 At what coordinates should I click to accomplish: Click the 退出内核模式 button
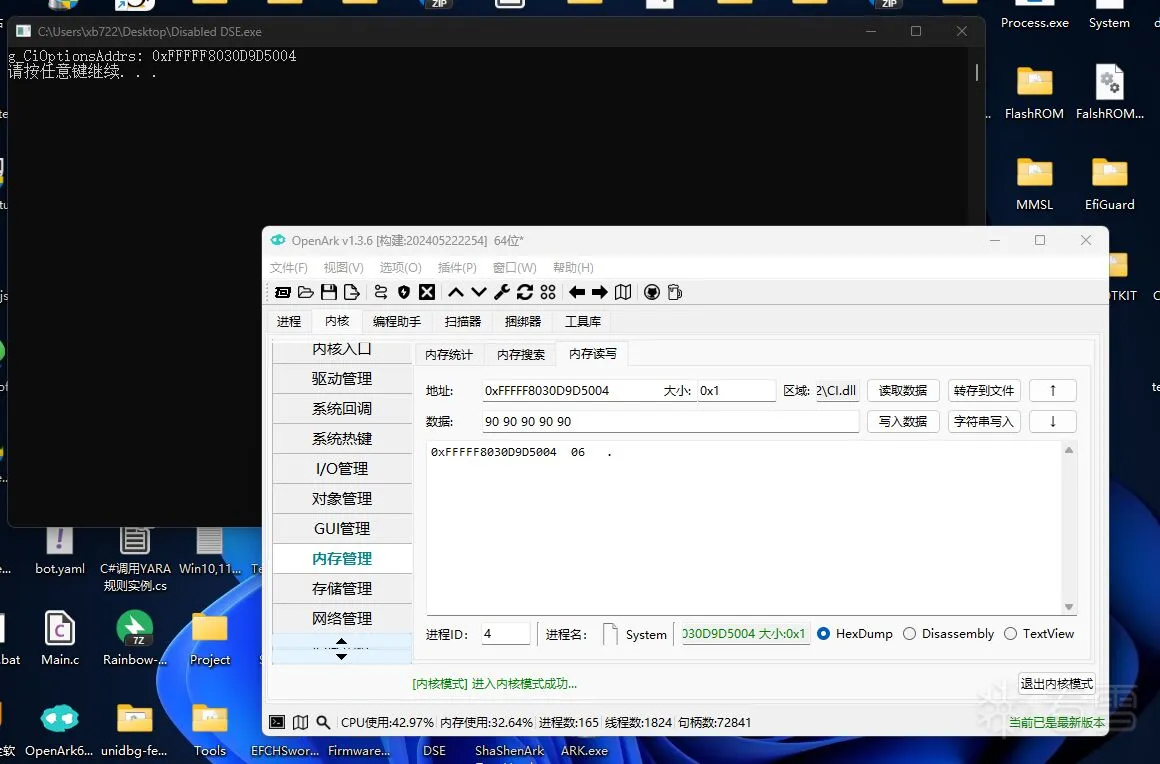pos(1056,683)
